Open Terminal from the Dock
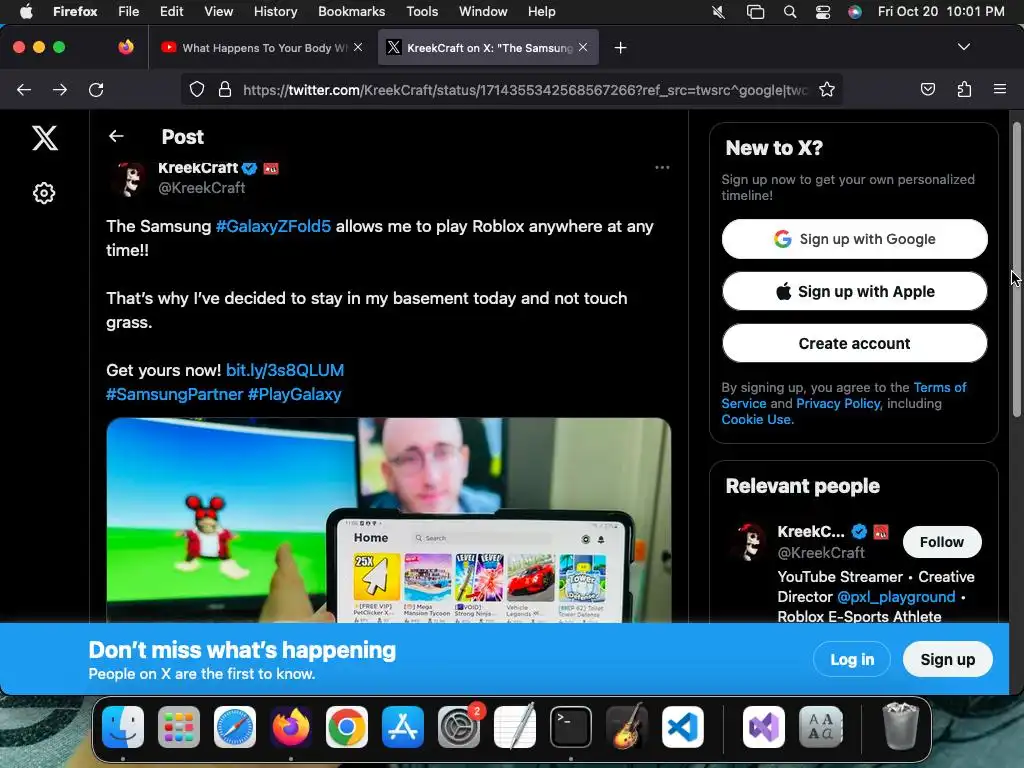Screen dimensions: 1024x768 point(571,727)
